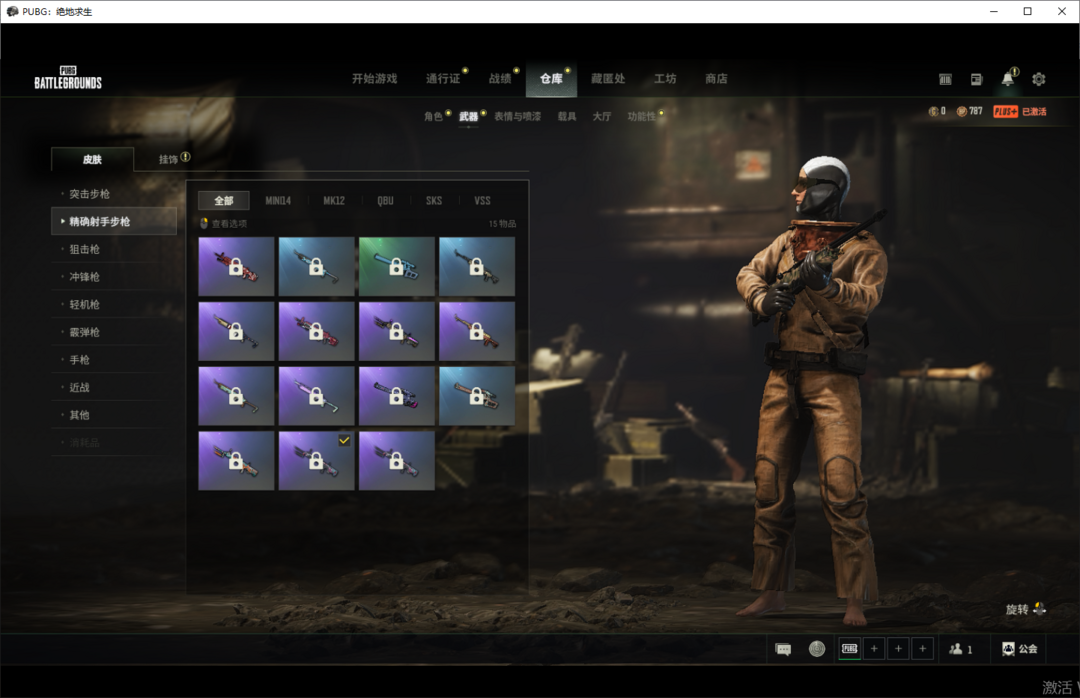Screen dimensions: 1080x698
Task: Switch to the 挂饰 tab
Action: [x=169, y=159]
